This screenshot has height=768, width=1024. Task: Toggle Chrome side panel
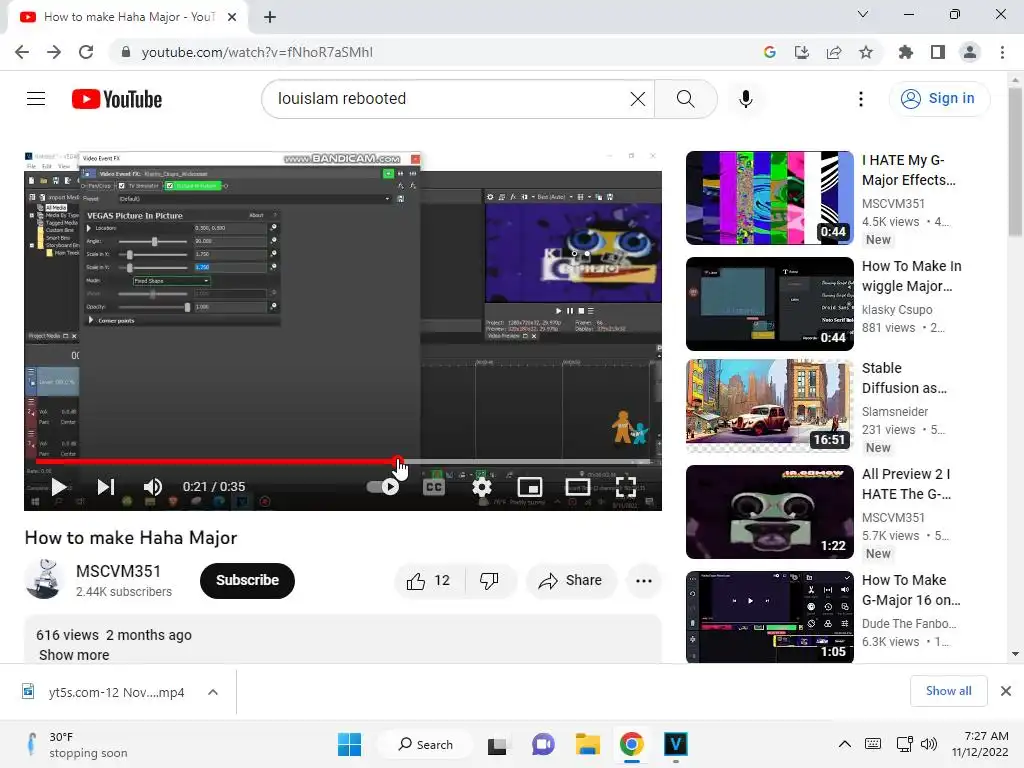point(938,52)
